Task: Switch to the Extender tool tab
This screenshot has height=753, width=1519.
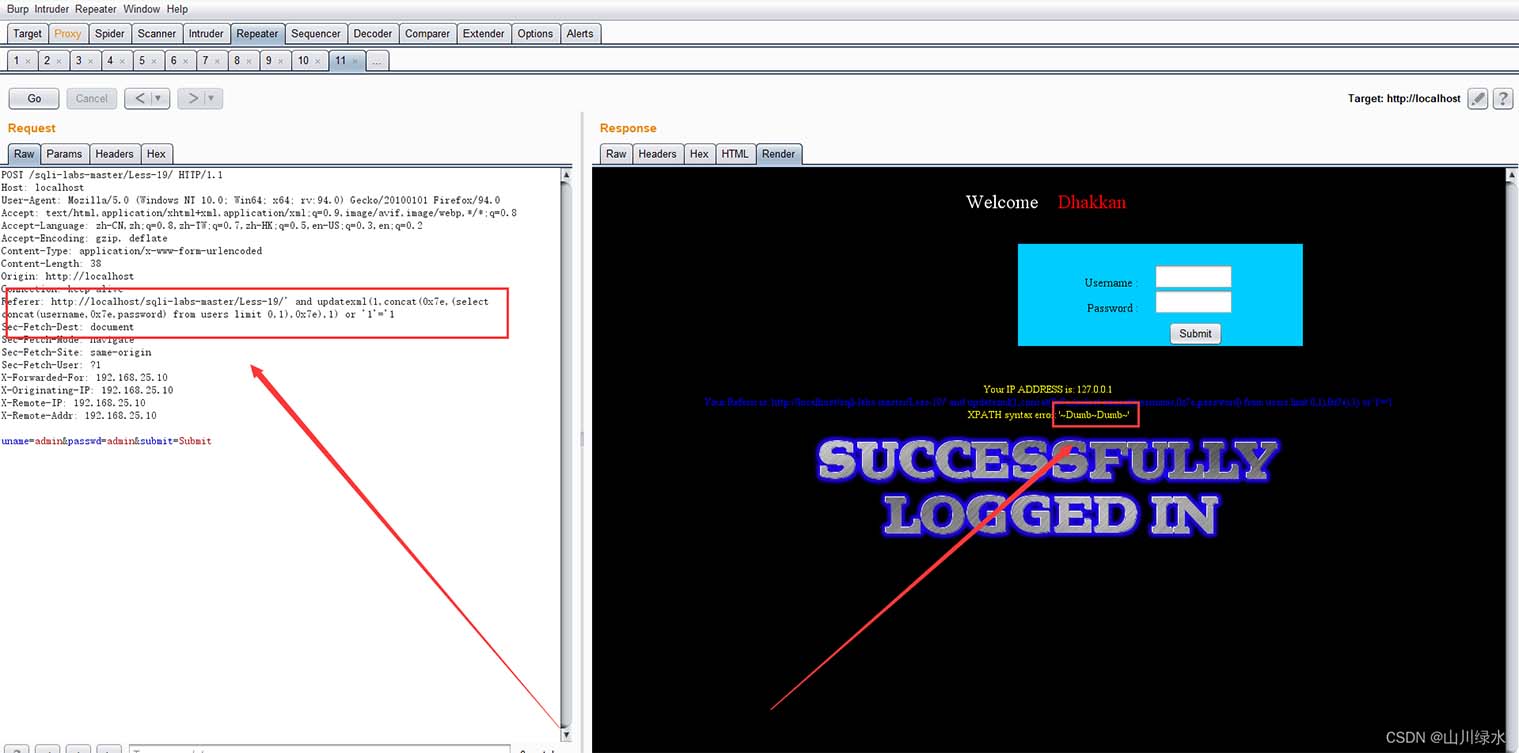Action: (483, 33)
